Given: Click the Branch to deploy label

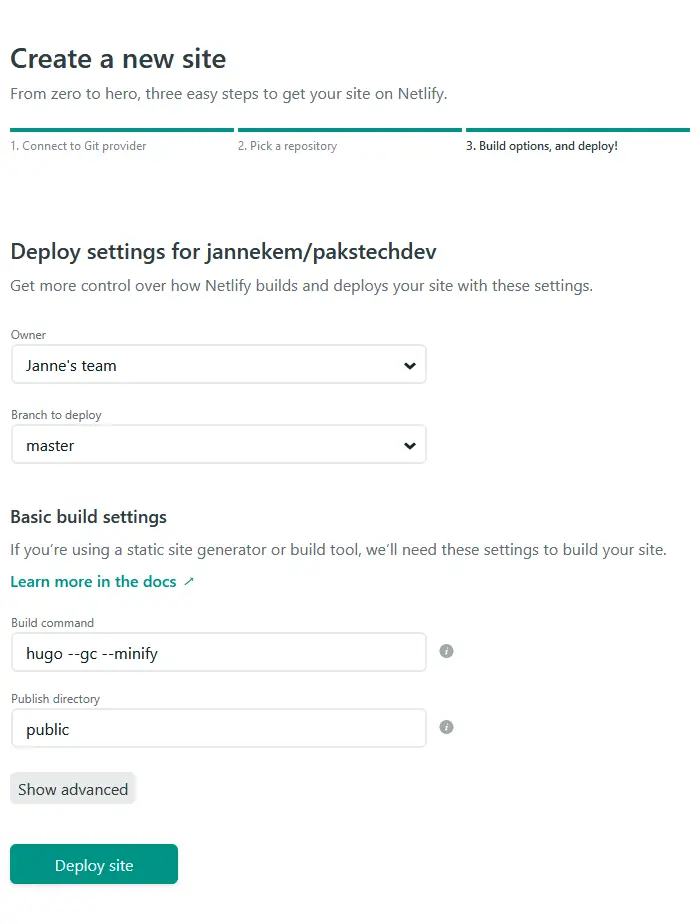Looking at the screenshot, I should (x=56, y=415).
